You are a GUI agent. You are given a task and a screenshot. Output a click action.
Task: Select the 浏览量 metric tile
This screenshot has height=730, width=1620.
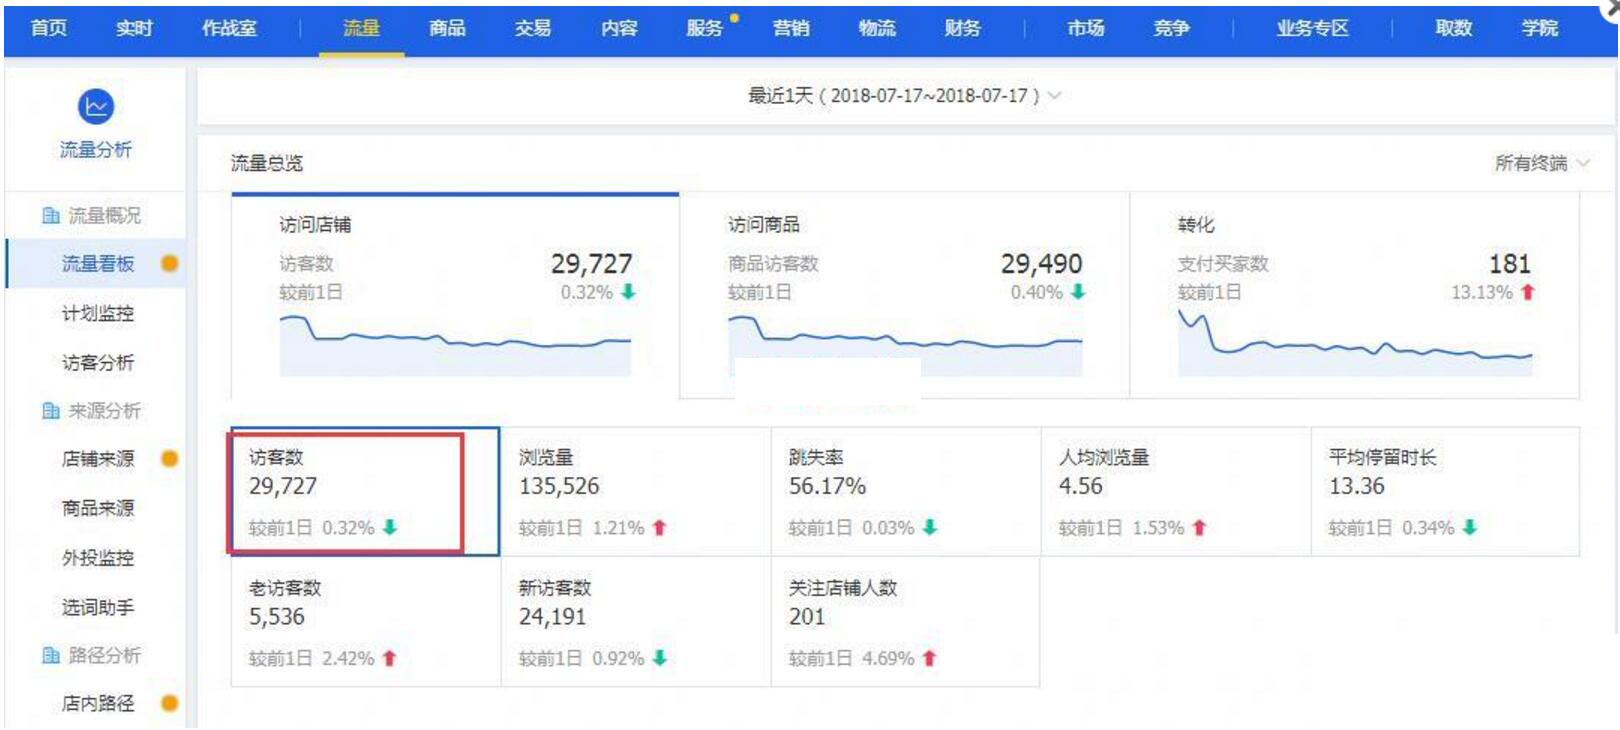tap(636, 491)
